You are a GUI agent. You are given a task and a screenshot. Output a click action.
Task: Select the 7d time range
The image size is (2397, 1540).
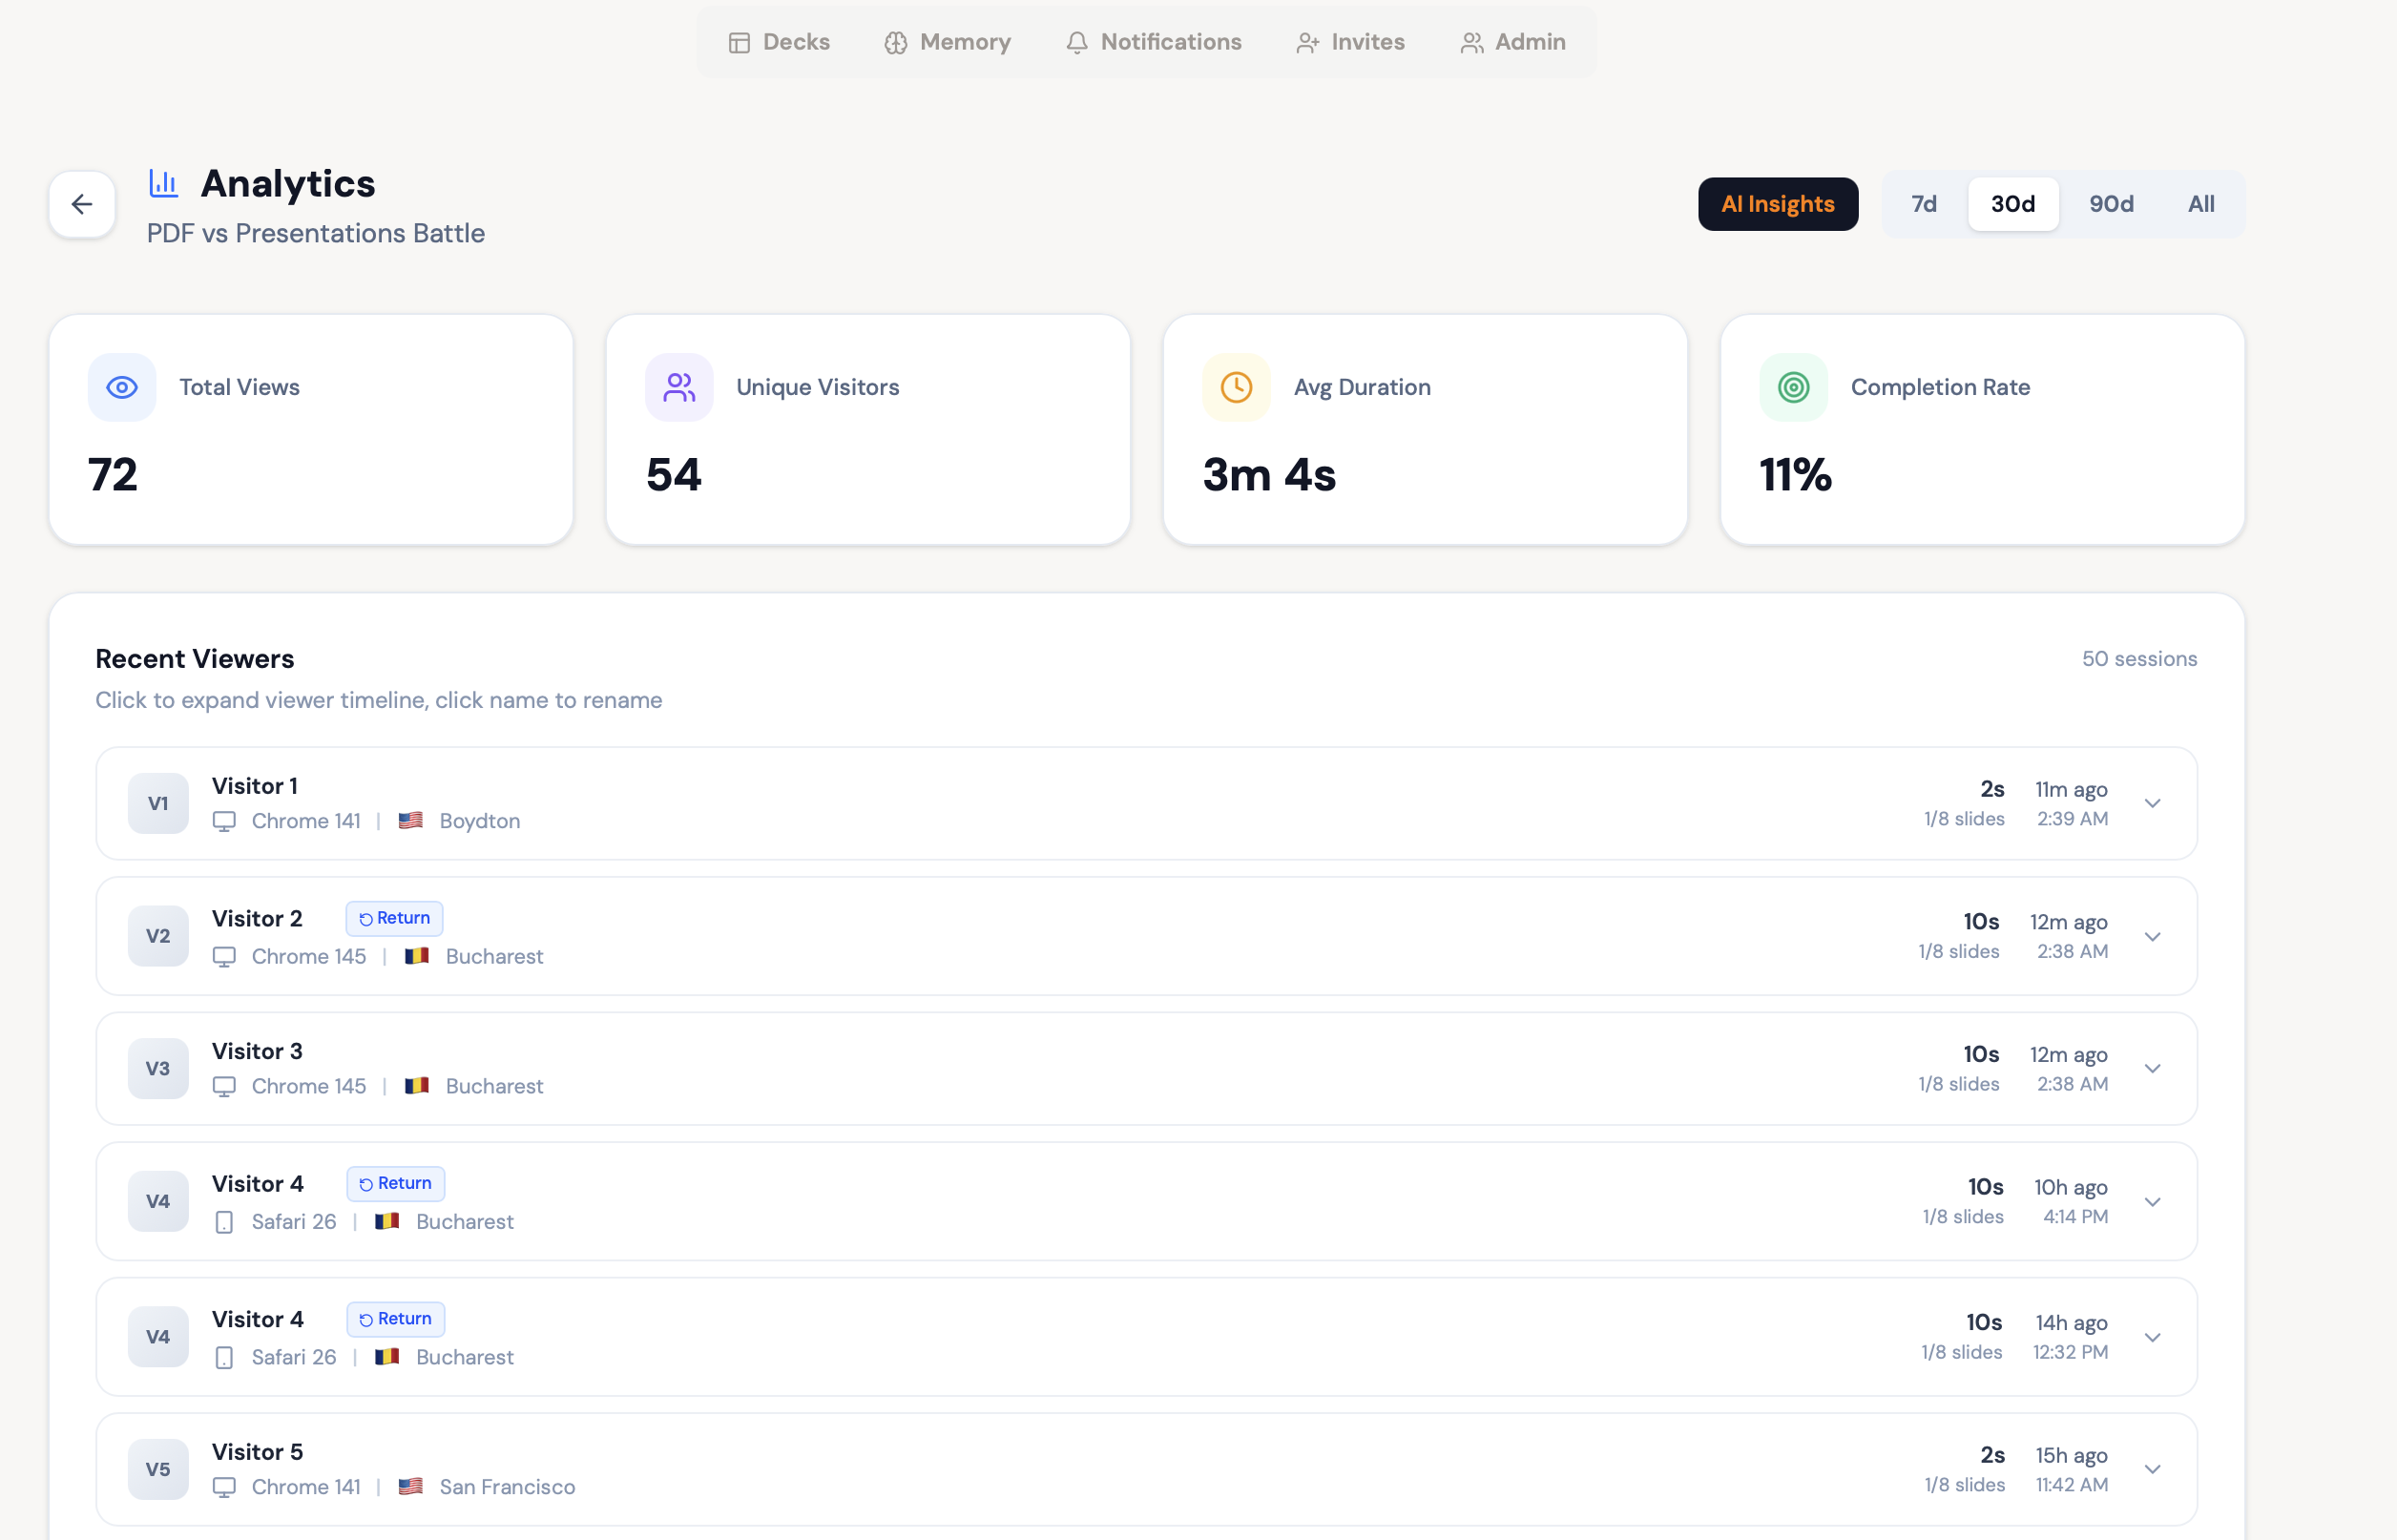pyautogui.click(x=1924, y=204)
